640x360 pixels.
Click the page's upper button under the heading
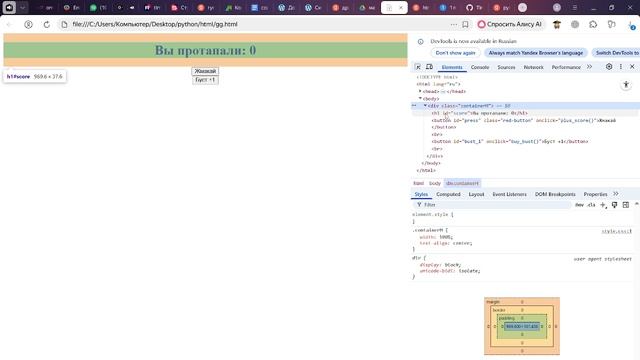coord(205,71)
